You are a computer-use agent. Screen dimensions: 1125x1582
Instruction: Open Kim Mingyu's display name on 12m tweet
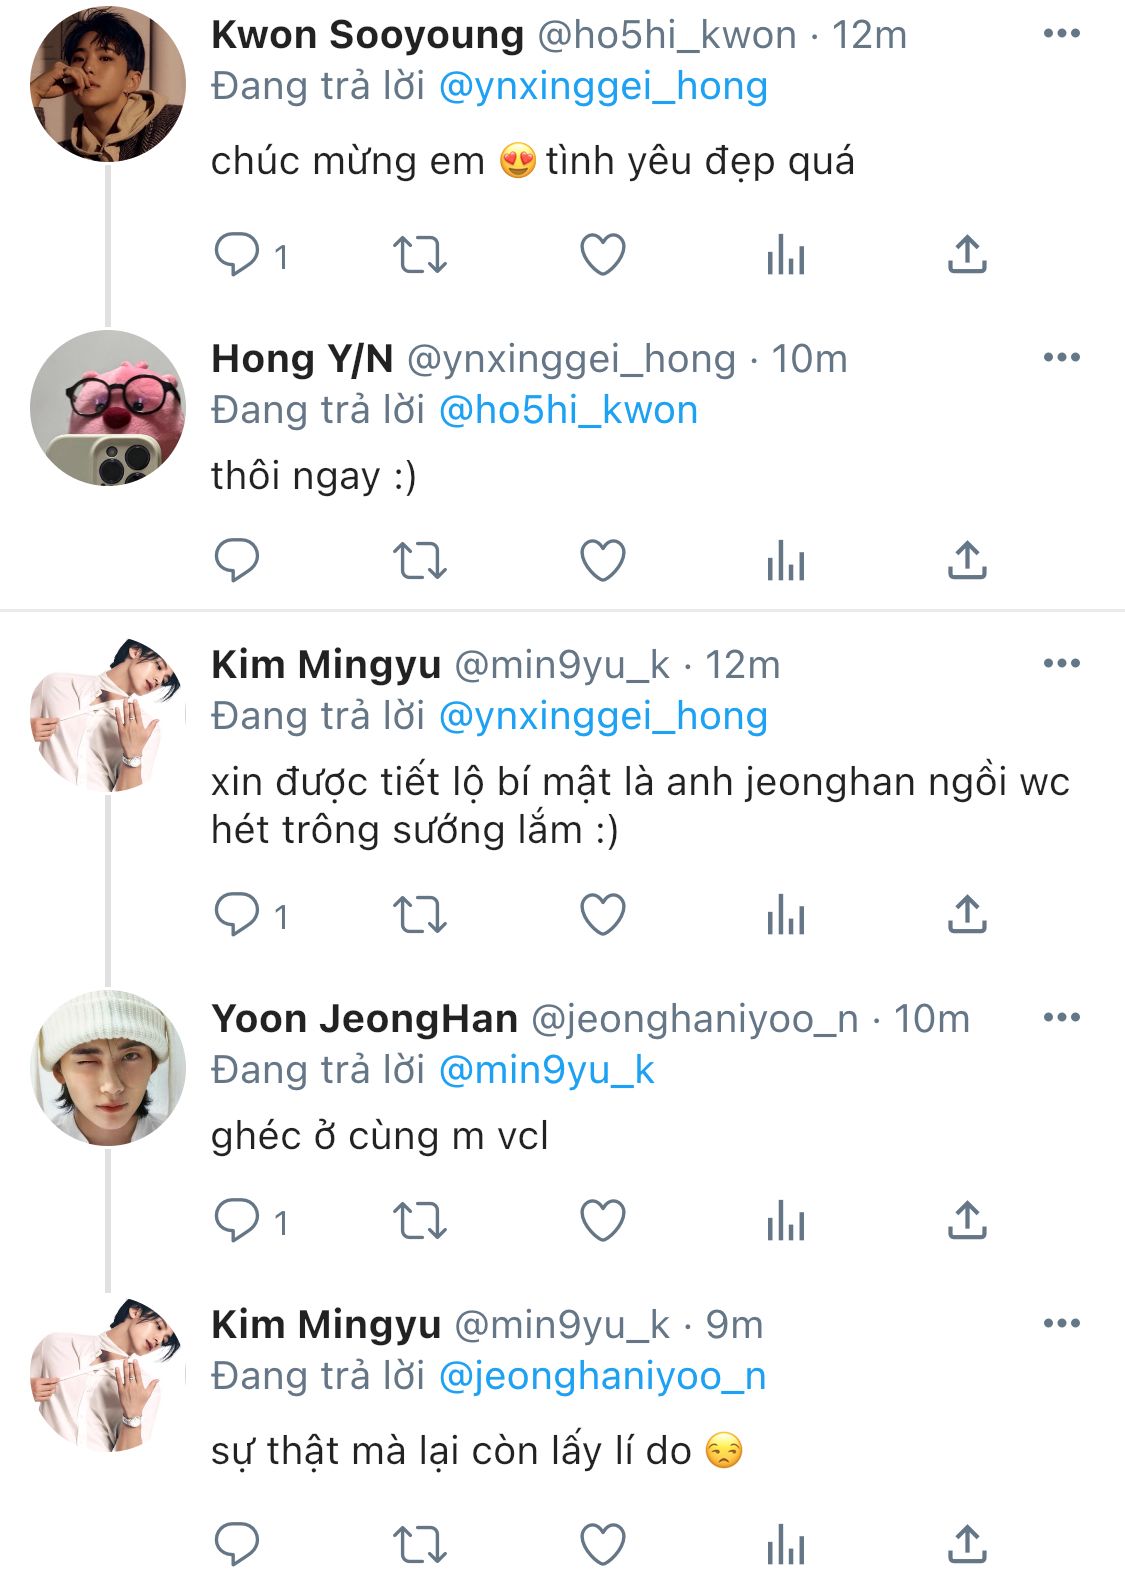click(x=326, y=664)
